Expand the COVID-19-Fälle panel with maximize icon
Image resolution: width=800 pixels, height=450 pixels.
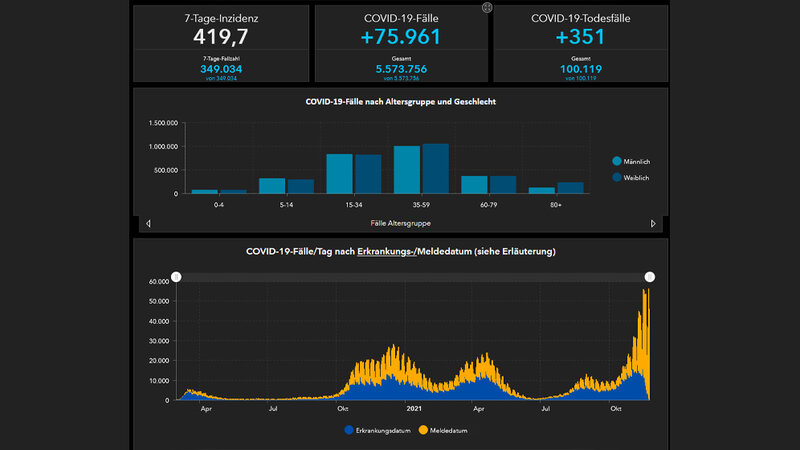(487, 8)
